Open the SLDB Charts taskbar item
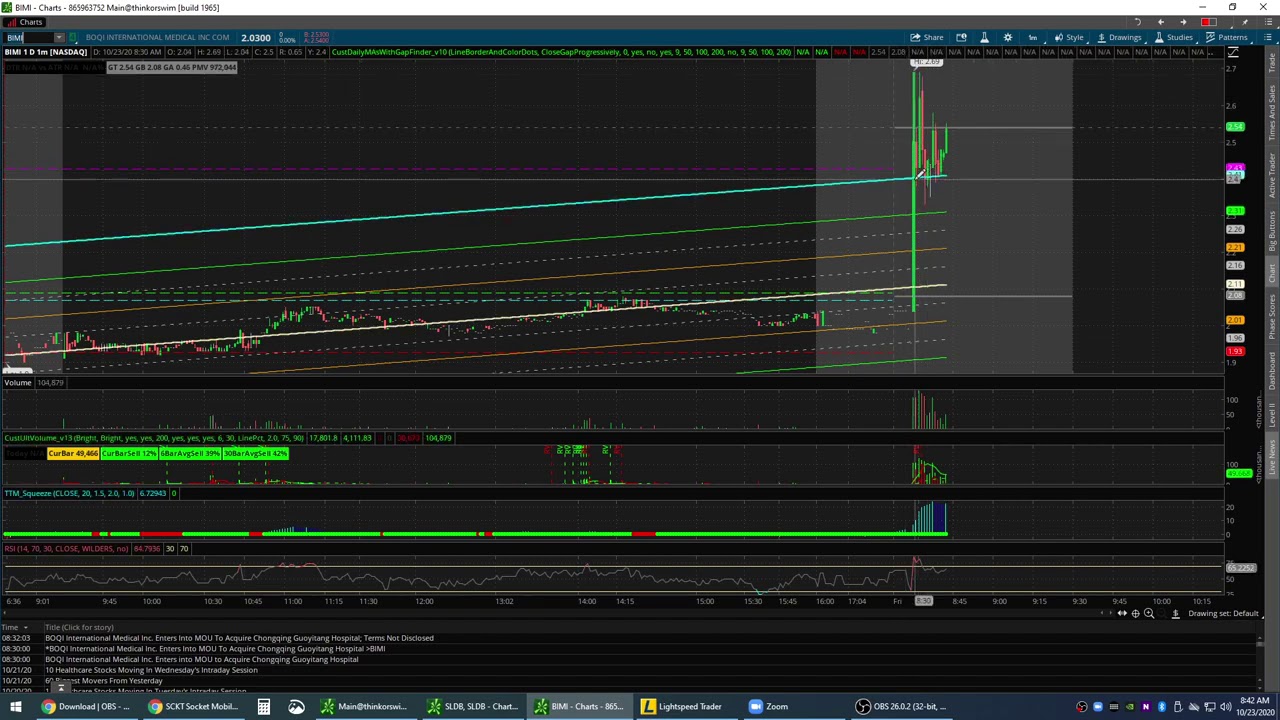 point(471,706)
